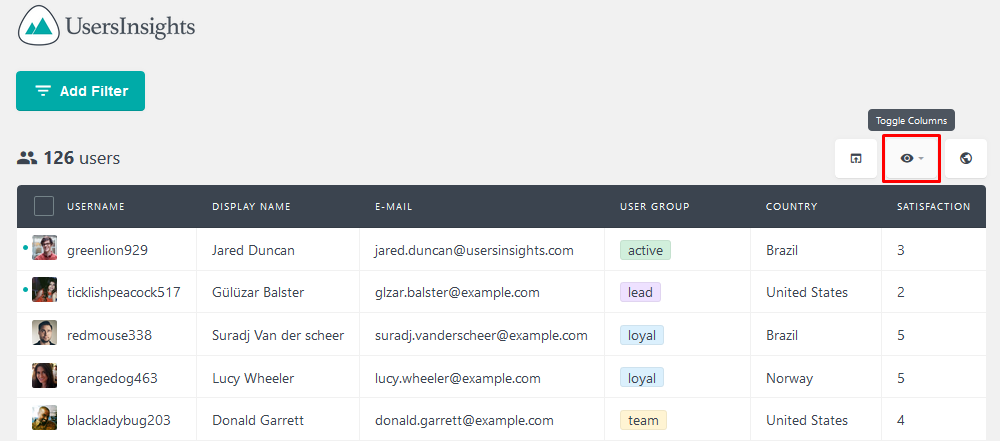Sort by the Username column header
The height and width of the screenshot is (441, 1000).
[96, 207]
